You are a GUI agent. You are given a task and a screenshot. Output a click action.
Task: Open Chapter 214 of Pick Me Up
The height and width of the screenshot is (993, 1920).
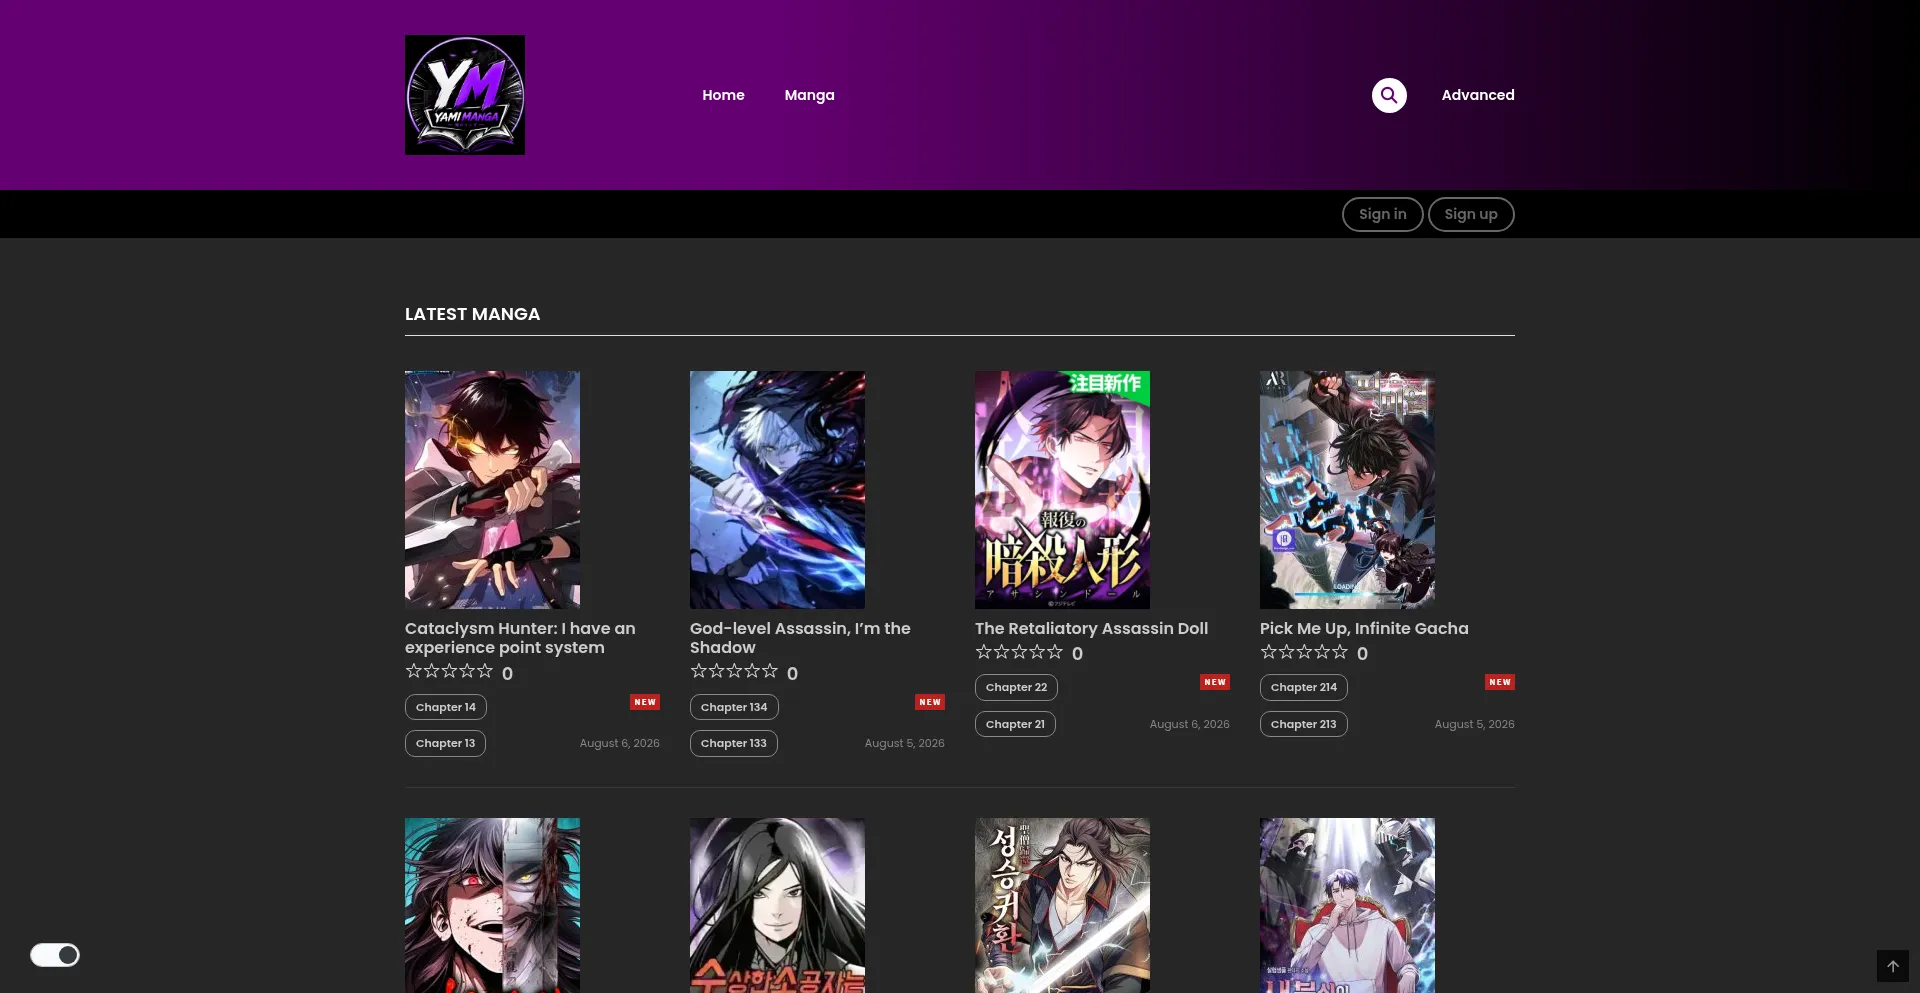pyautogui.click(x=1303, y=687)
